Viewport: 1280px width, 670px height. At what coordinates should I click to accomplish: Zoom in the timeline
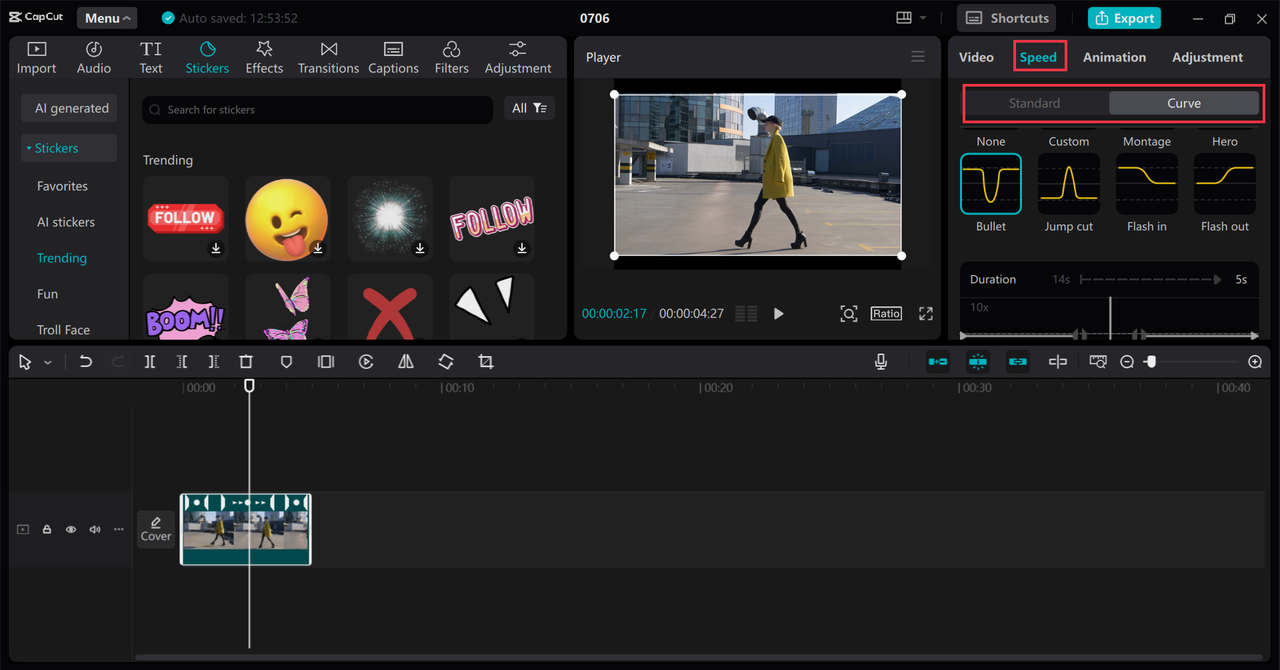click(1256, 362)
